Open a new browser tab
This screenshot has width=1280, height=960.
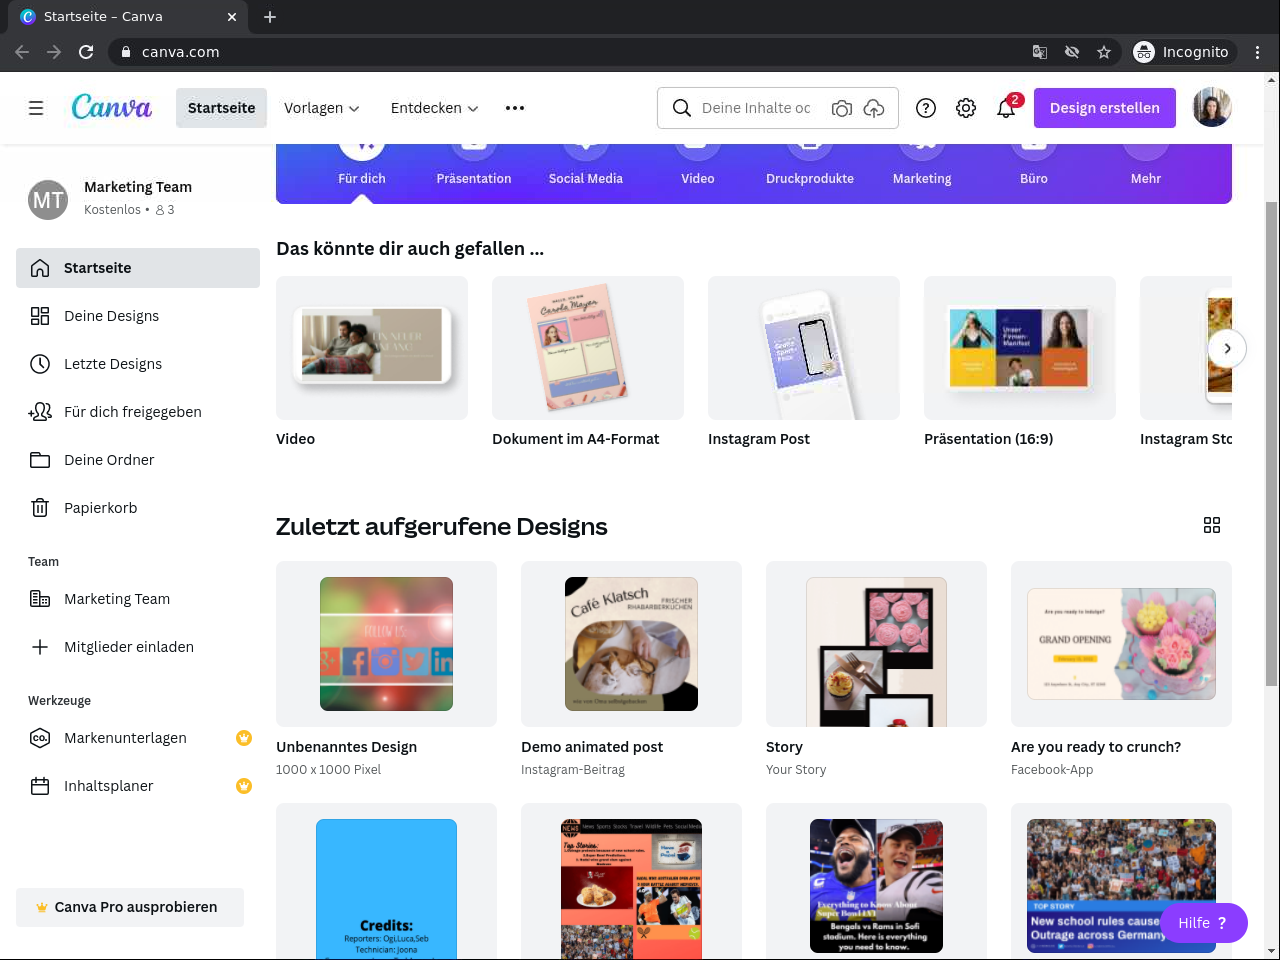click(x=270, y=17)
